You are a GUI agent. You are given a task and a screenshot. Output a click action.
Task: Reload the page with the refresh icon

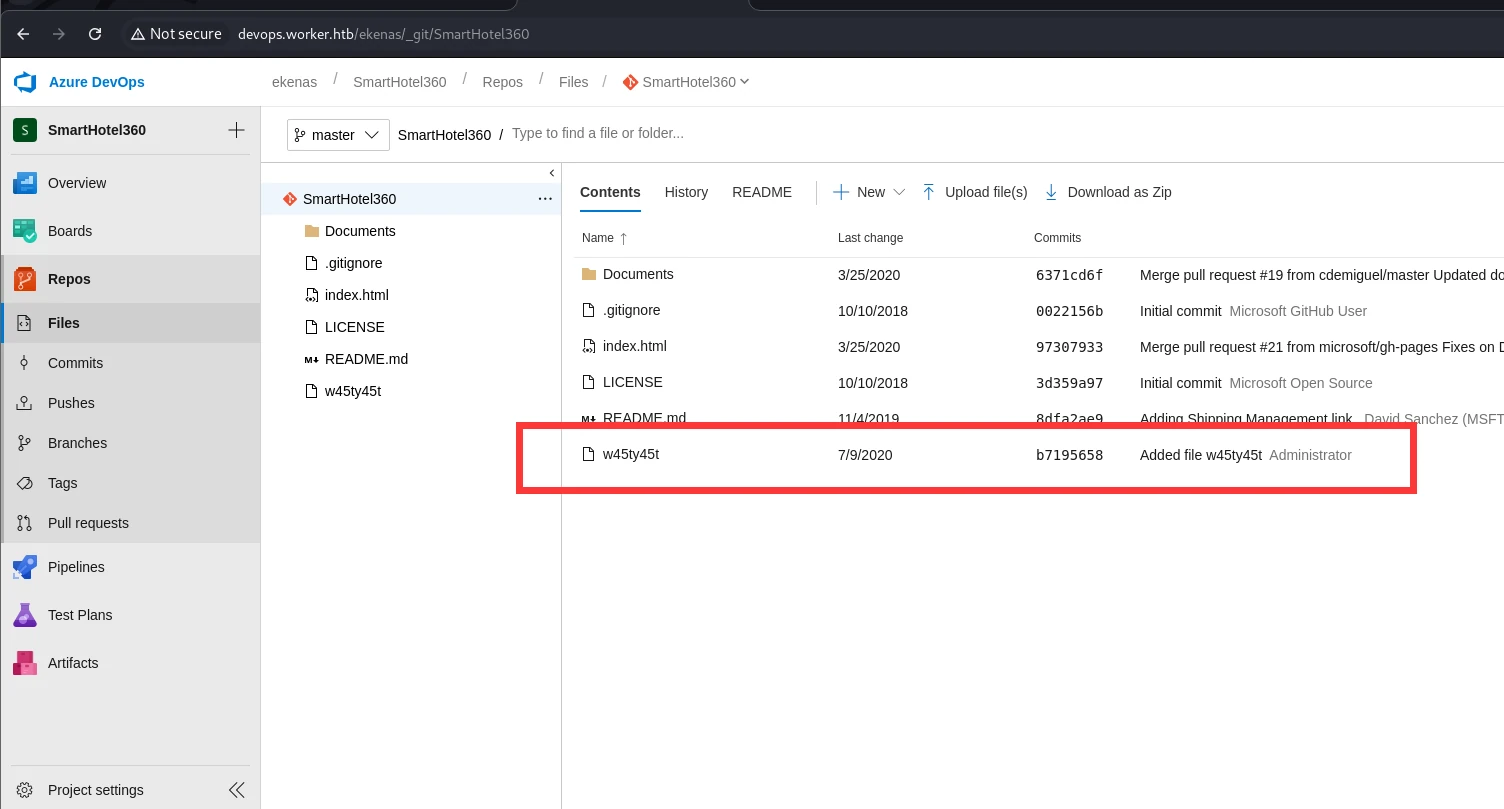95,34
